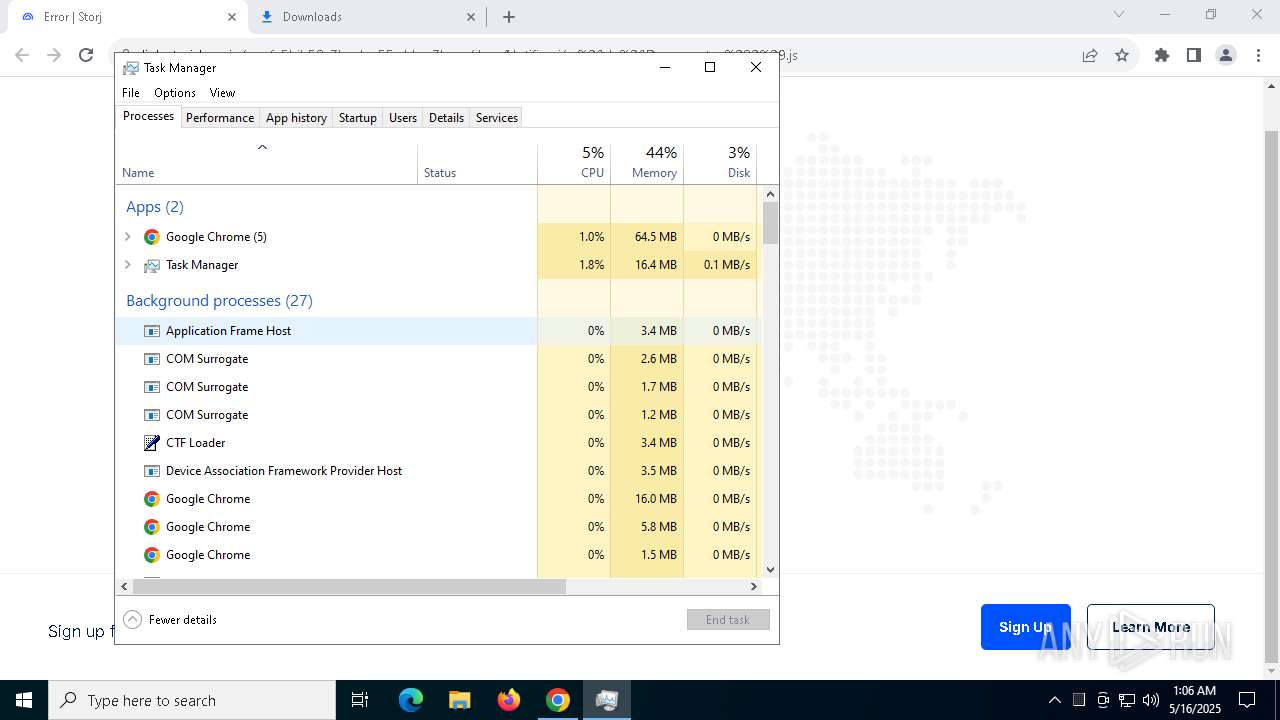Click the taskbar clock showing 1:06 AM
The image size is (1280, 720).
click(1194, 700)
